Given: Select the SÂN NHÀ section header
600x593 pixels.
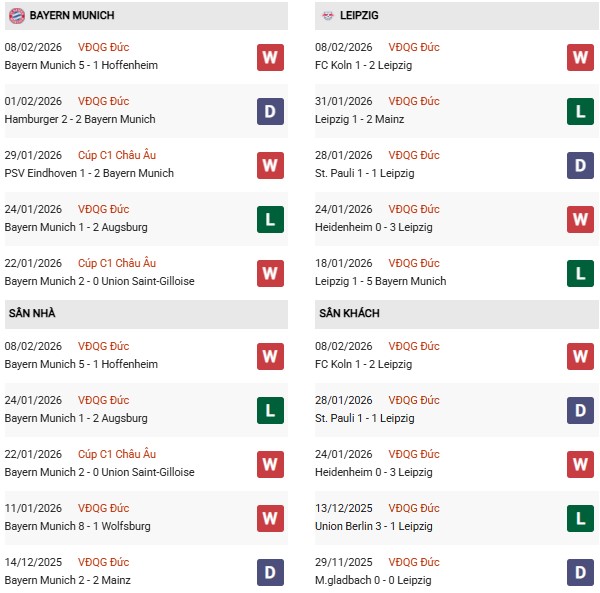Looking at the screenshot, I should point(32,314).
